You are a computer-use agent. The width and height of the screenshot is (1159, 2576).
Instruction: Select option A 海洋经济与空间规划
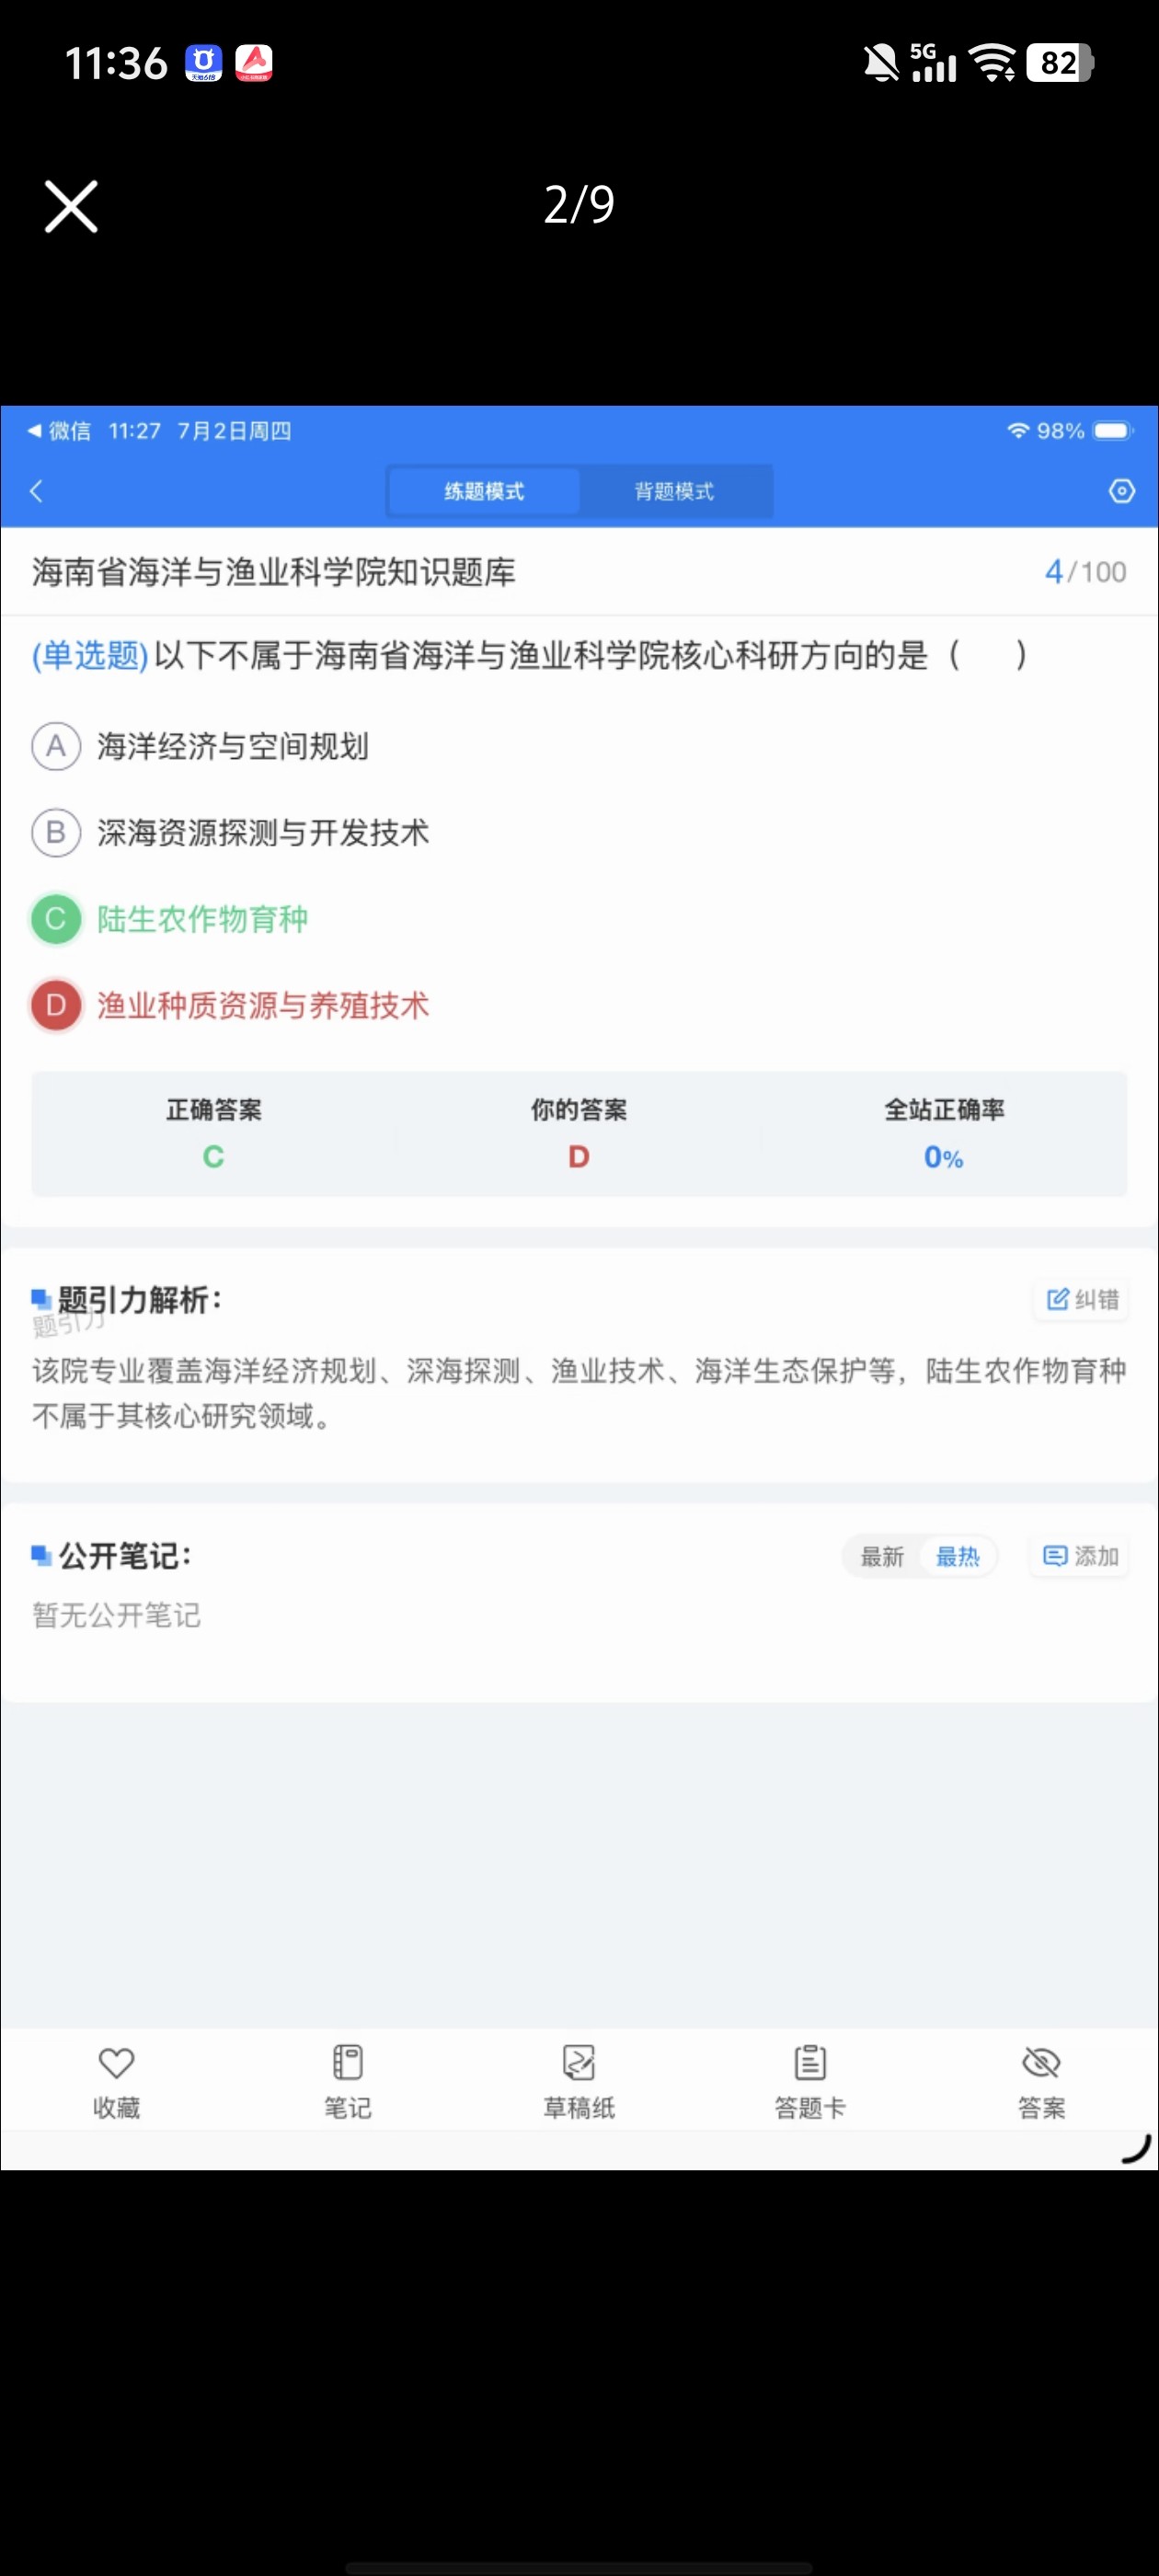[200, 746]
